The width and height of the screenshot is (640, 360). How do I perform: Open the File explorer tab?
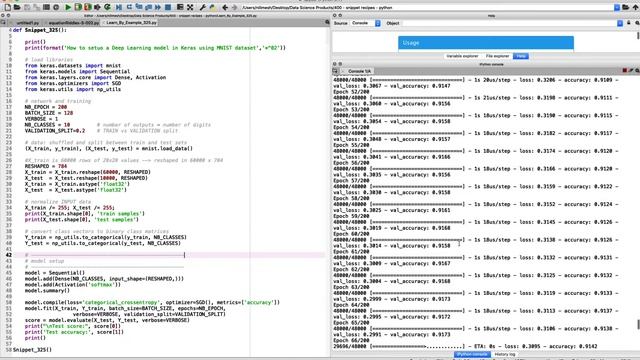pyautogui.click(x=497, y=56)
